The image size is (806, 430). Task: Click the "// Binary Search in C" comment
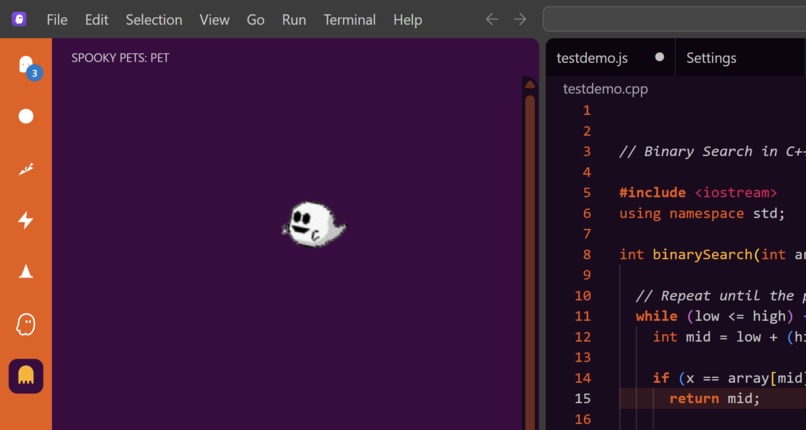pyautogui.click(x=712, y=152)
